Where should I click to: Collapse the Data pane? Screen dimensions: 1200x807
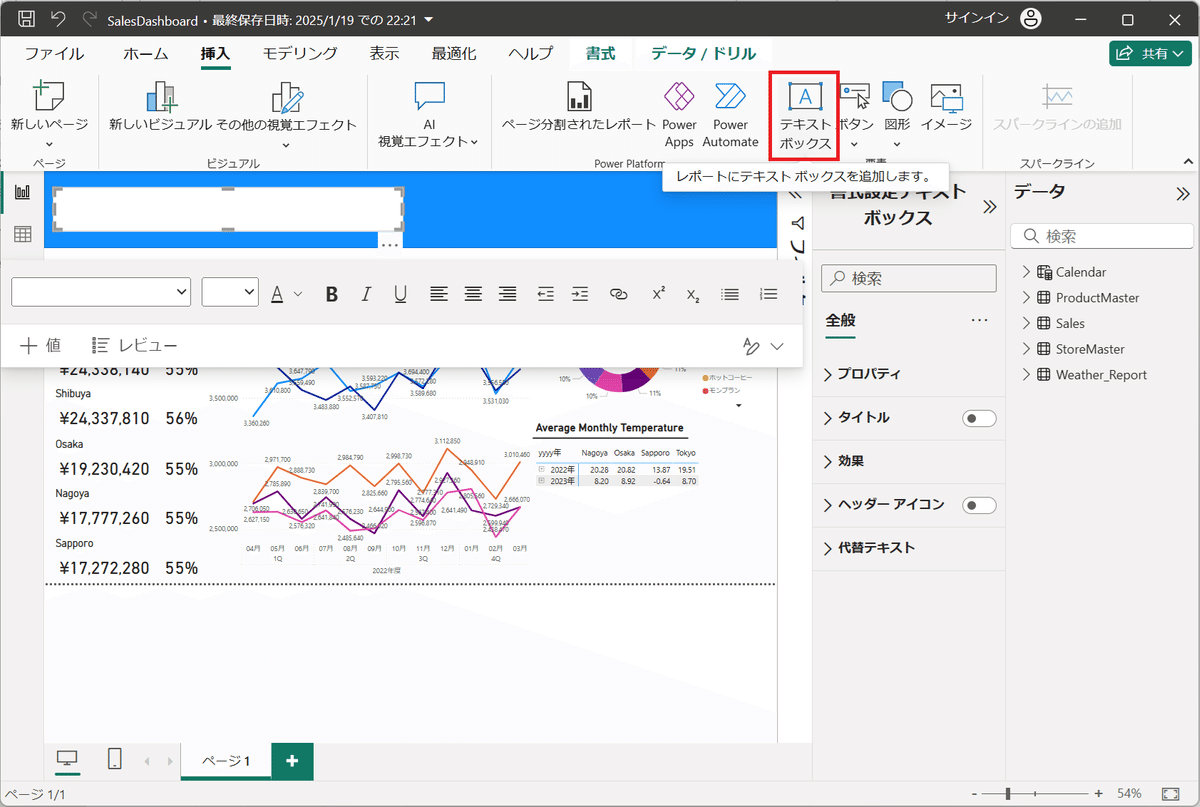1182,194
